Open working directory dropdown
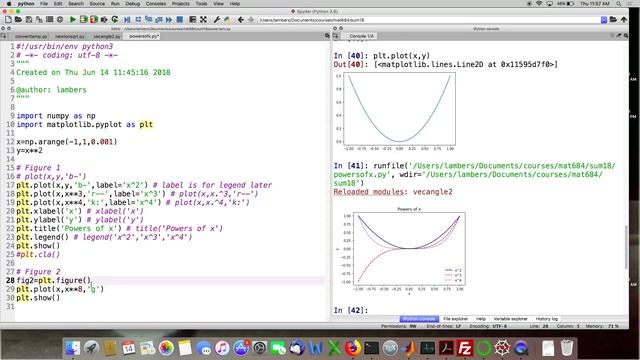Image resolution: width=640 pixels, height=360 pixels. coord(604,20)
